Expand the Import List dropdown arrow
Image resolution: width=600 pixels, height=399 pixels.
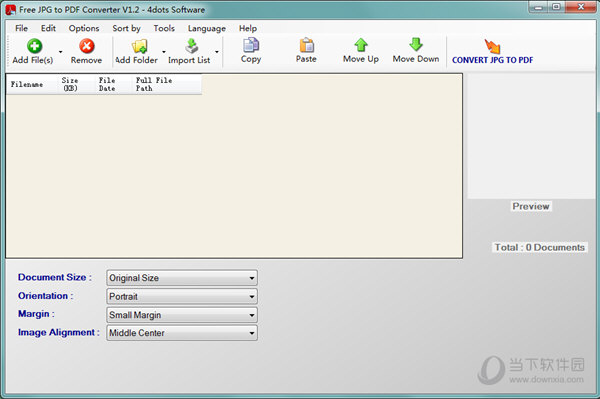(217, 52)
